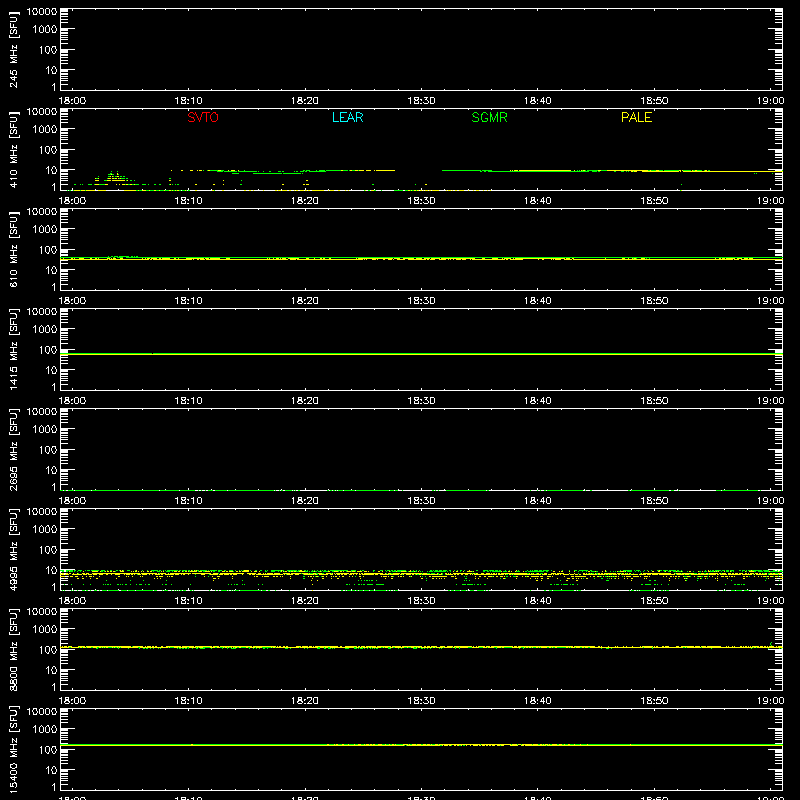Click the yellow PALE station legend label

[x=636, y=117]
